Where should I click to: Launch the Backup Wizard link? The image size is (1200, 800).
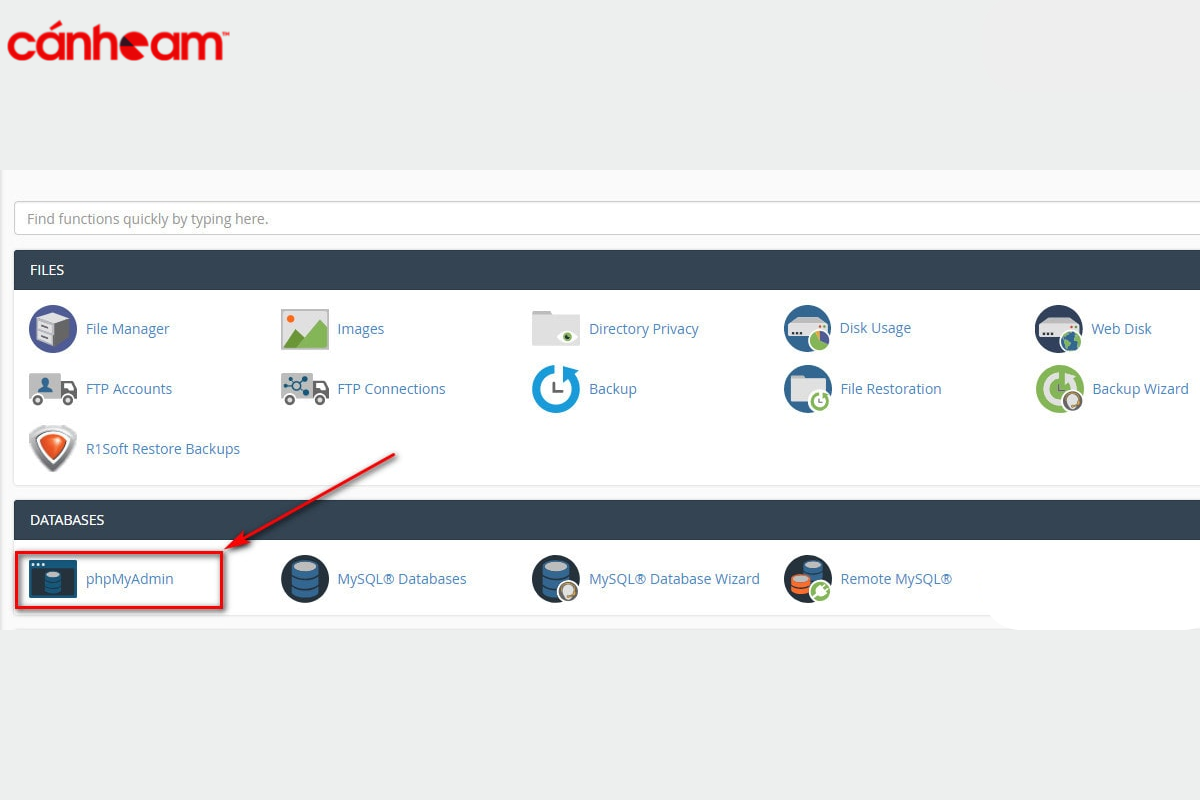point(1140,389)
